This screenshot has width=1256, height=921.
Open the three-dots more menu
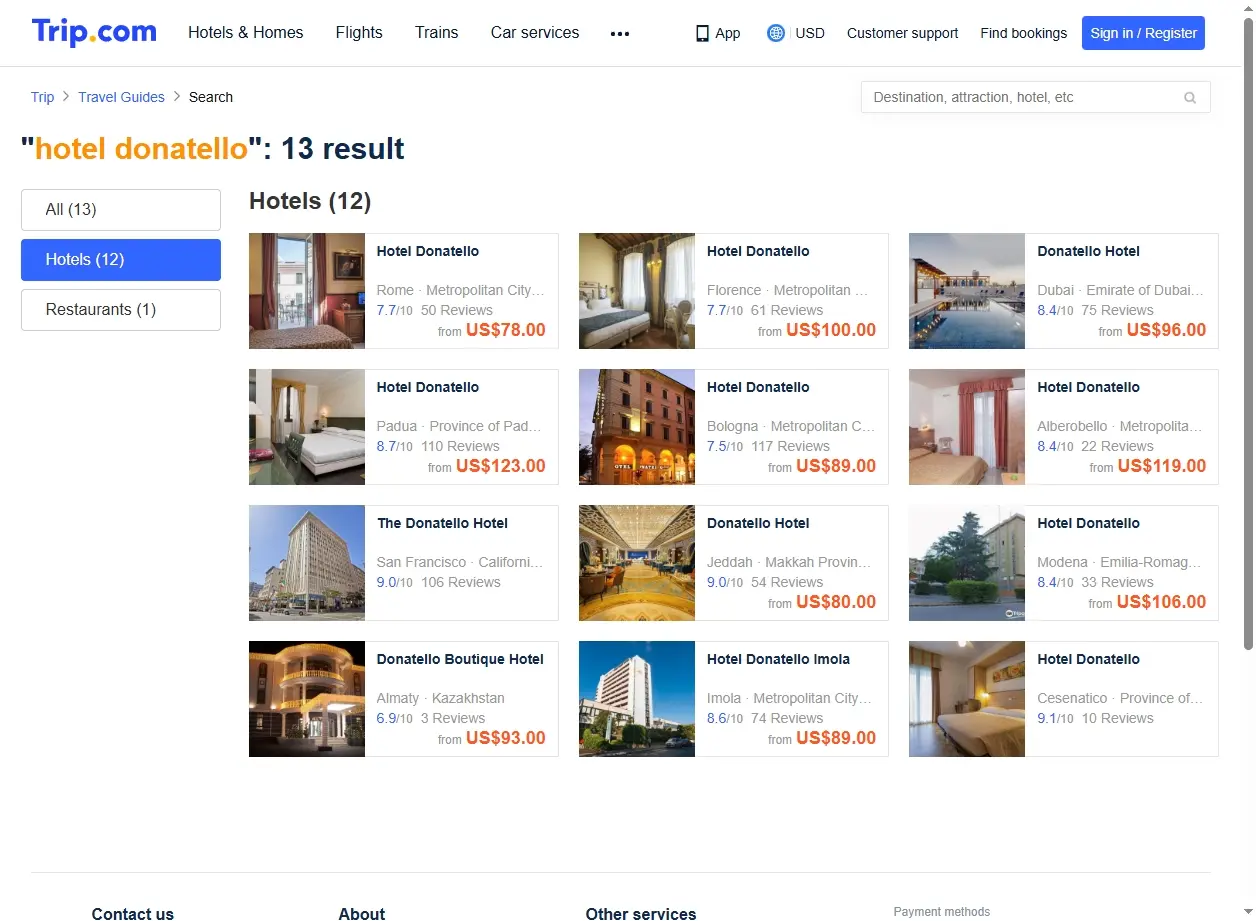click(x=620, y=33)
